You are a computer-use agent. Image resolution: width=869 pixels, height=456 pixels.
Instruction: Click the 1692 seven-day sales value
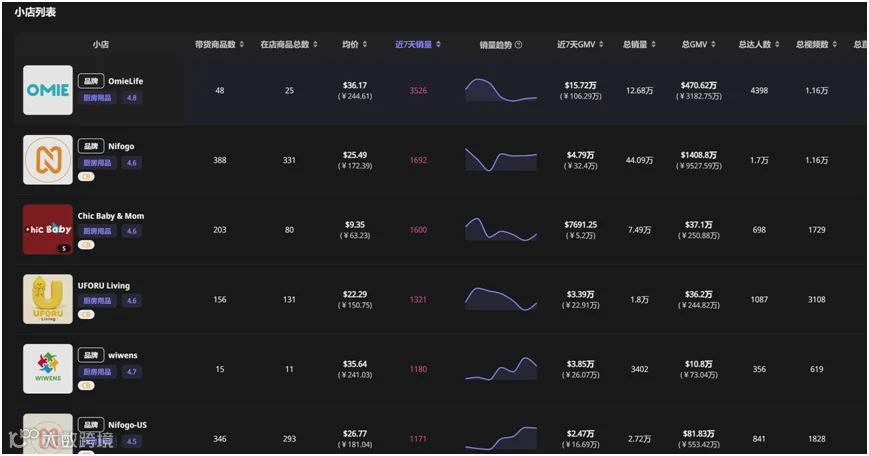point(418,160)
